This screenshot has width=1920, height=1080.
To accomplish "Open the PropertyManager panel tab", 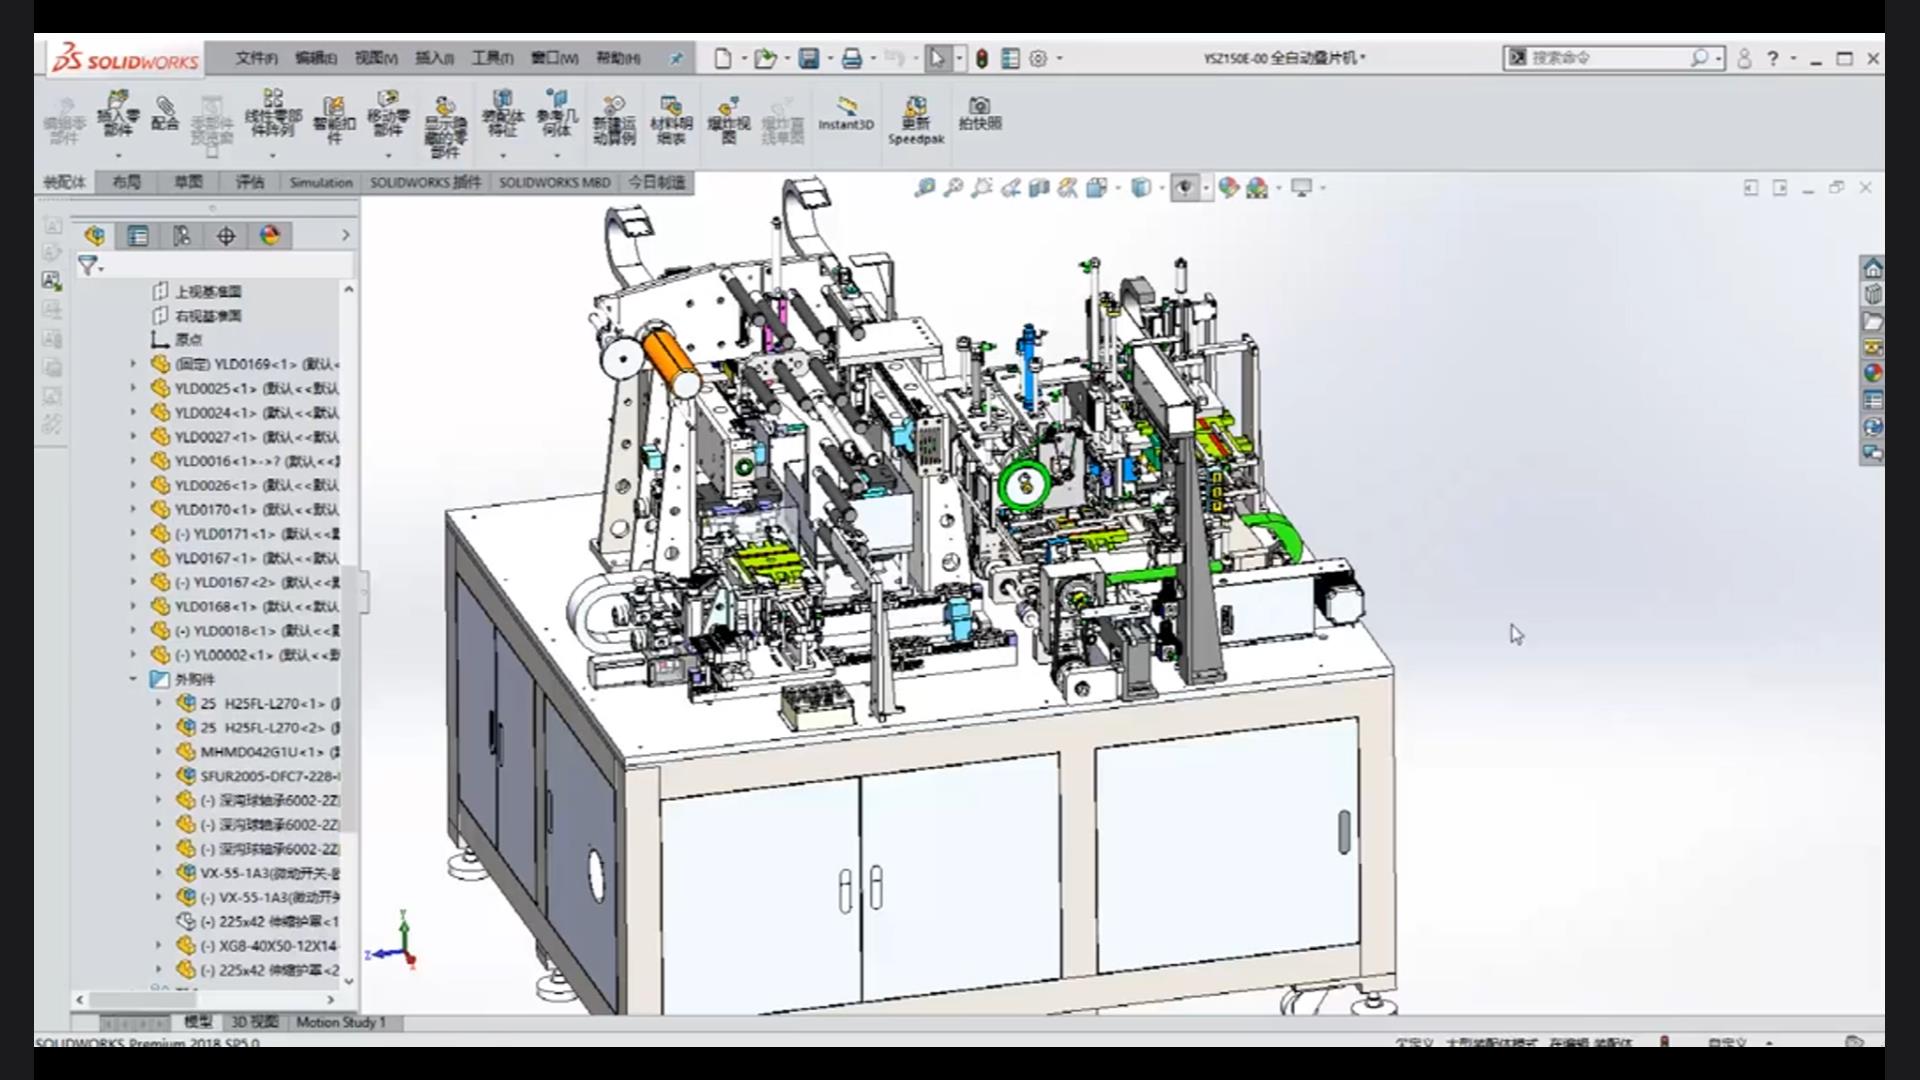I will pyautogui.click(x=138, y=235).
